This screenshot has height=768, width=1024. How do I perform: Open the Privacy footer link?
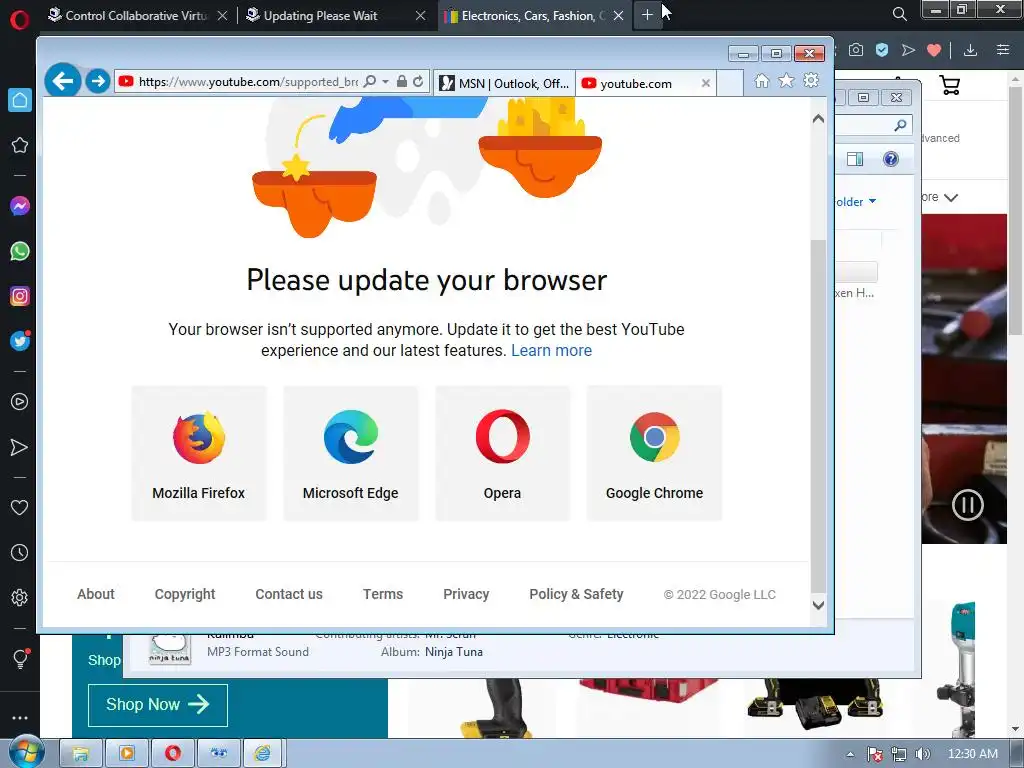coord(466,594)
